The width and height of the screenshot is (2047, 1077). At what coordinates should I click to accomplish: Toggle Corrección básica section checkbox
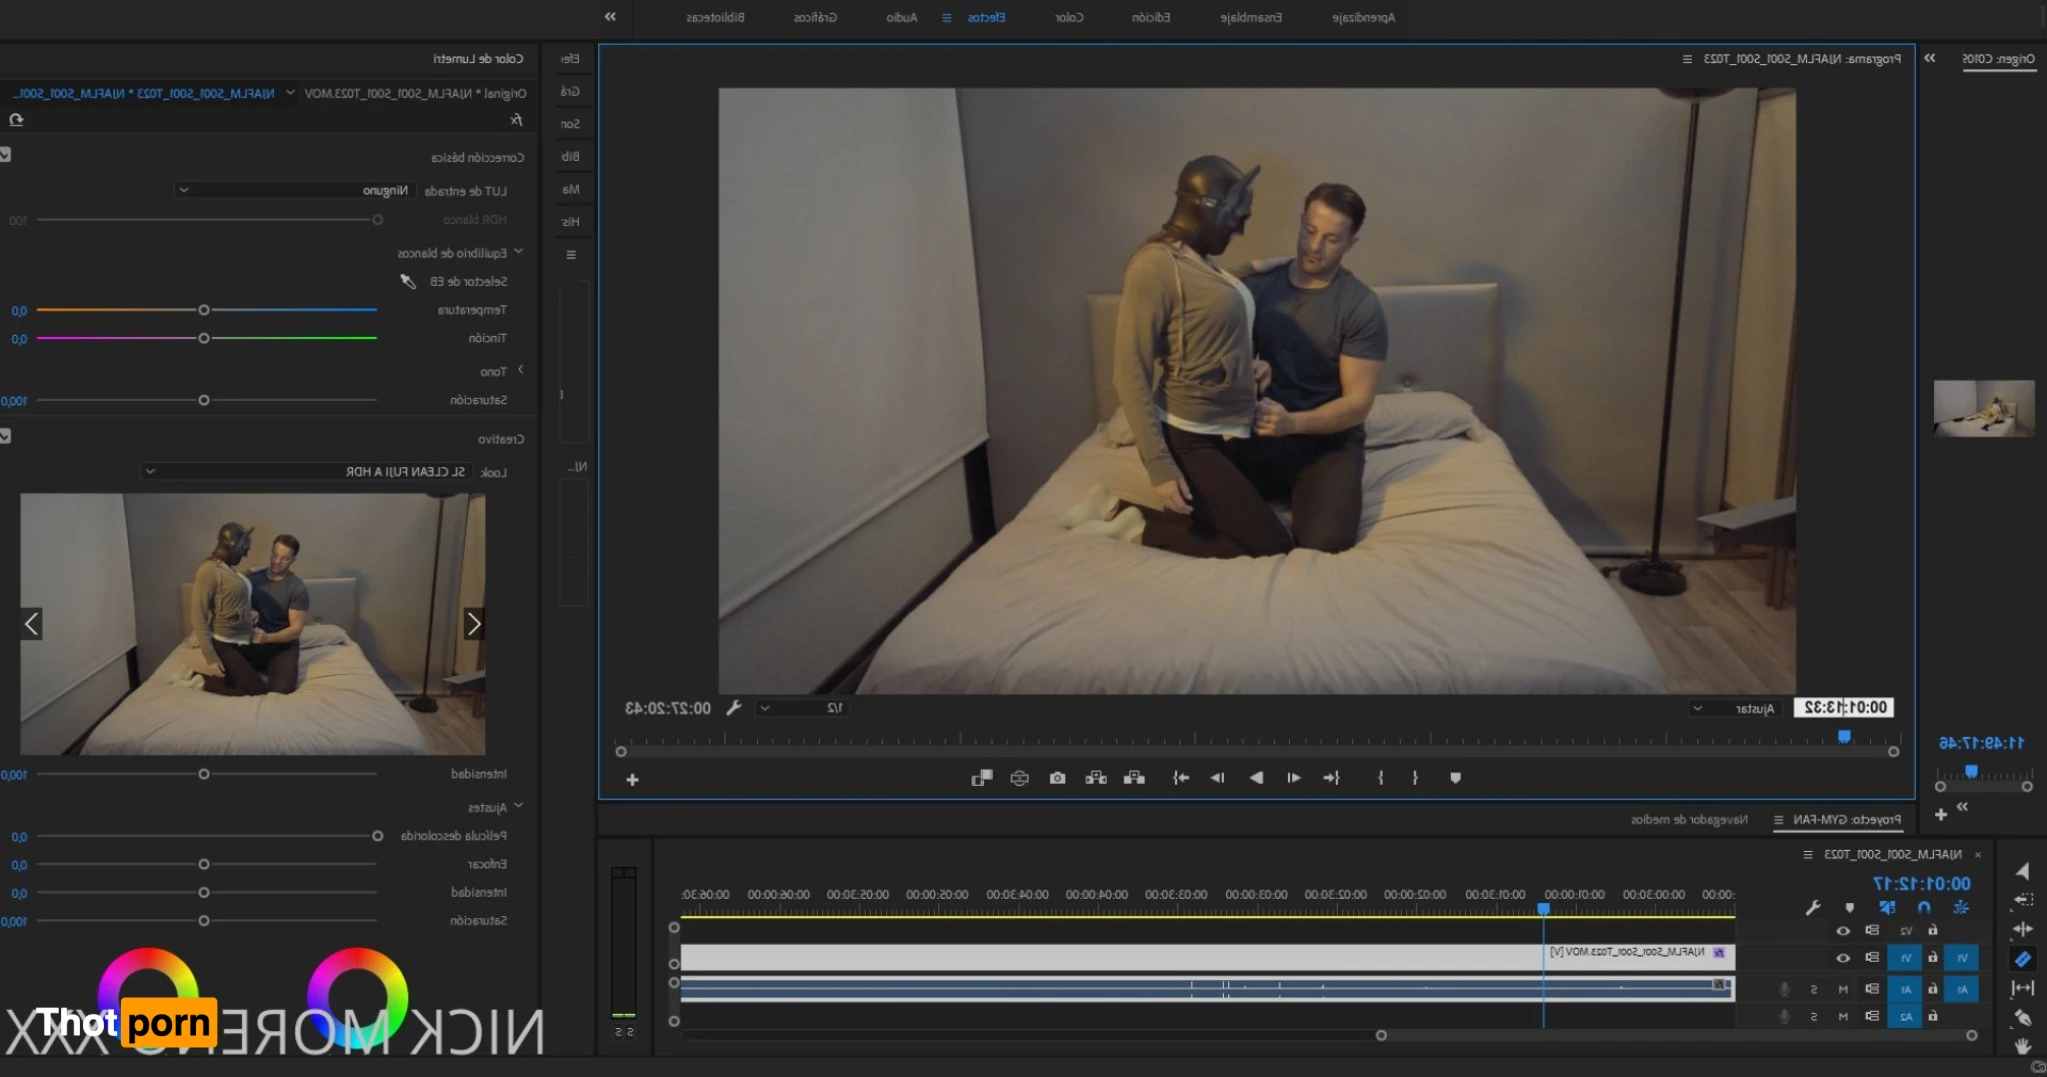click(x=6, y=155)
